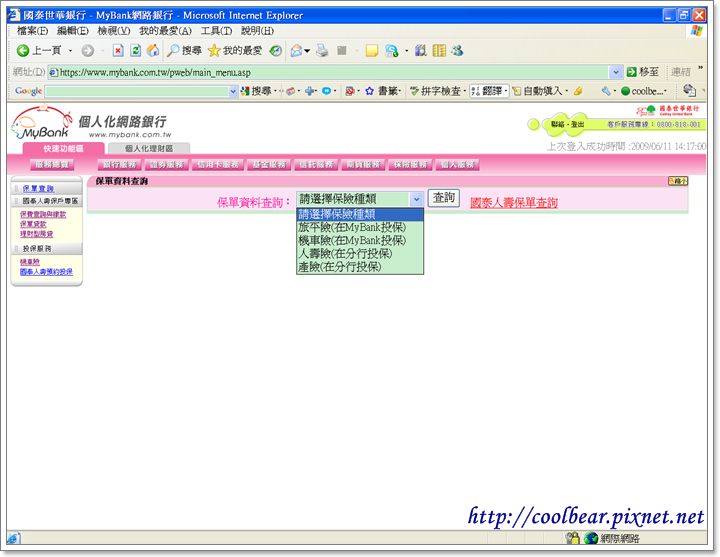Toggle the 請選擇保險種類 combo box arrow
720x557 pixels.
coord(416,199)
